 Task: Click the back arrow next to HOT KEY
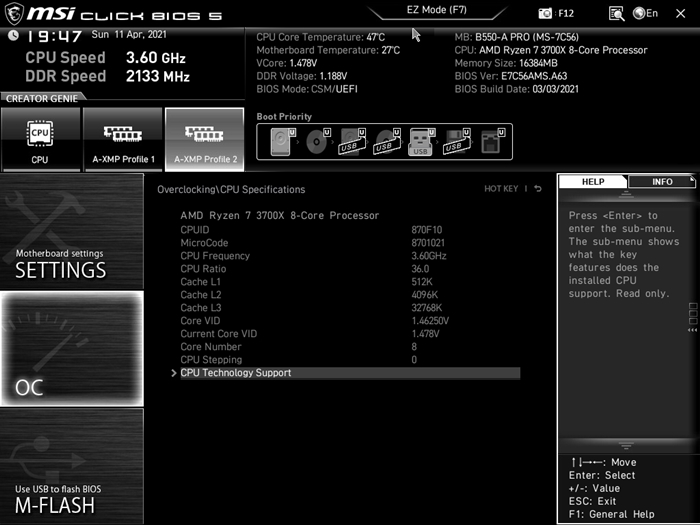[538, 189]
